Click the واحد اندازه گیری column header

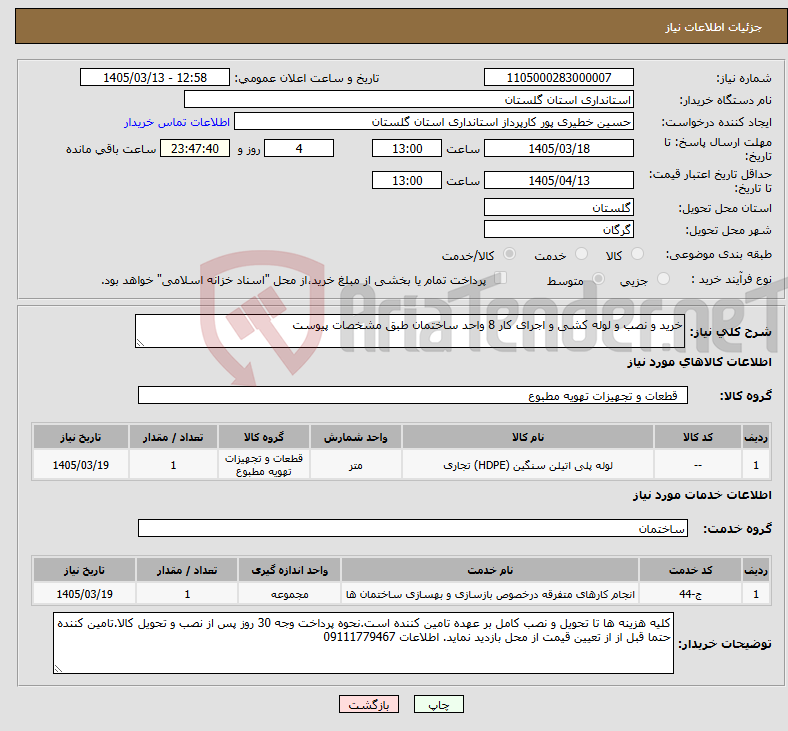click(x=289, y=570)
